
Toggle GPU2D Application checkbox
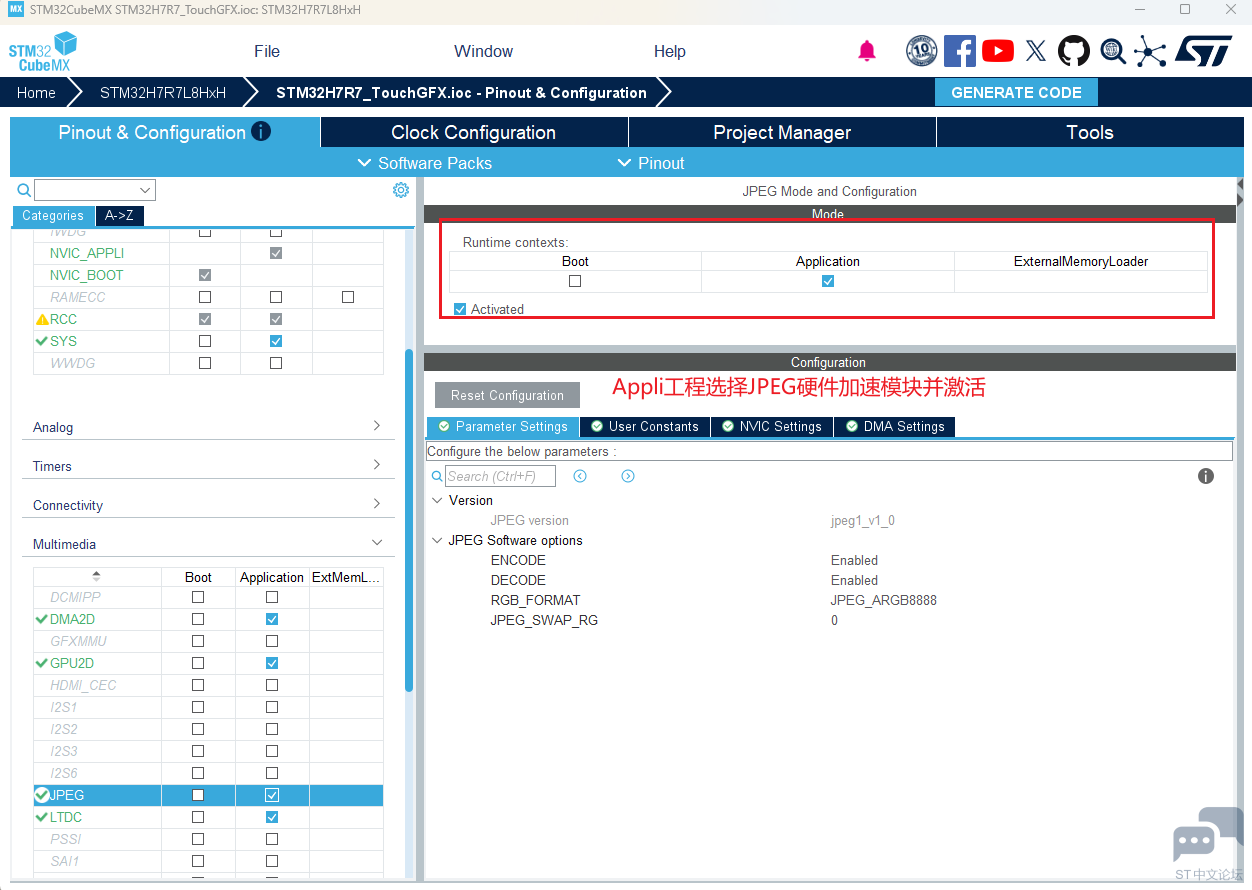tap(272, 663)
